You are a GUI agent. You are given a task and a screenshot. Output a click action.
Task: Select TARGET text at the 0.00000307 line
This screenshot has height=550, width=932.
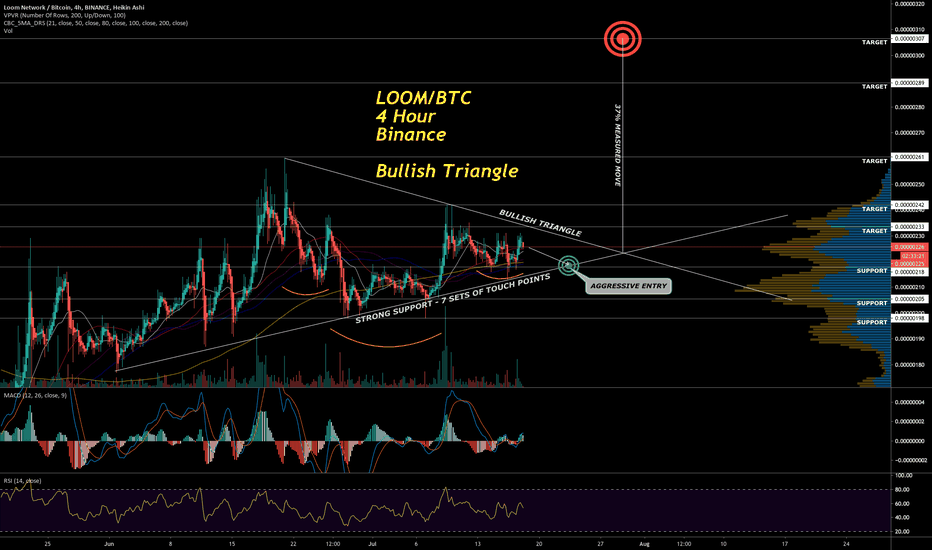pyautogui.click(x=874, y=42)
